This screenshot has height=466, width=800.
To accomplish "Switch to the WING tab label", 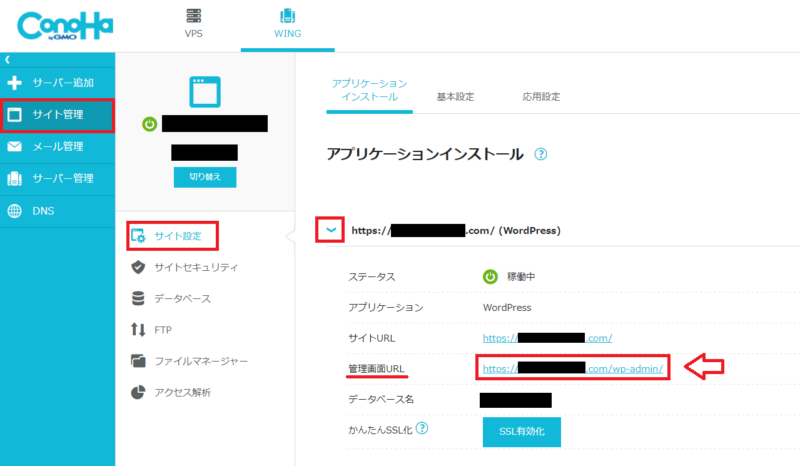I will [287, 34].
